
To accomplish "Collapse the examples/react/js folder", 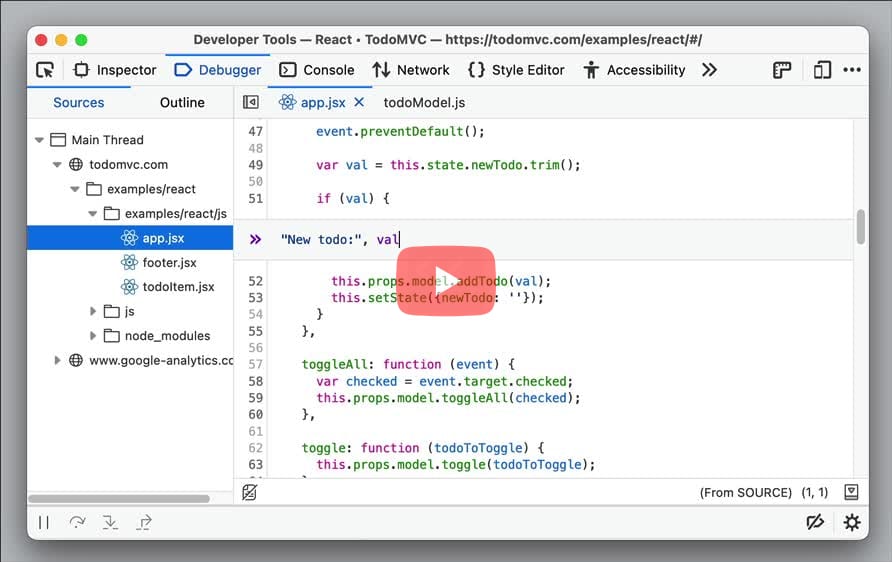I will (x=93, y=214).
